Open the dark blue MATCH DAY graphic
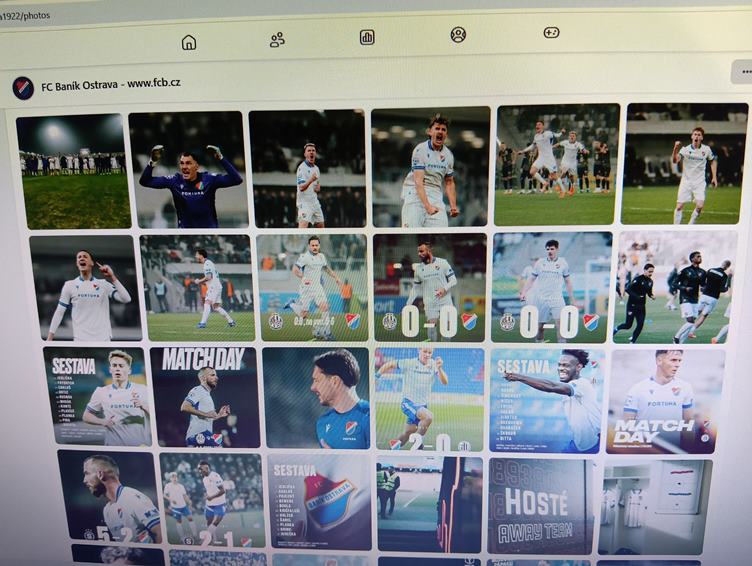The image size is (752, 566). tap(205, 397)
